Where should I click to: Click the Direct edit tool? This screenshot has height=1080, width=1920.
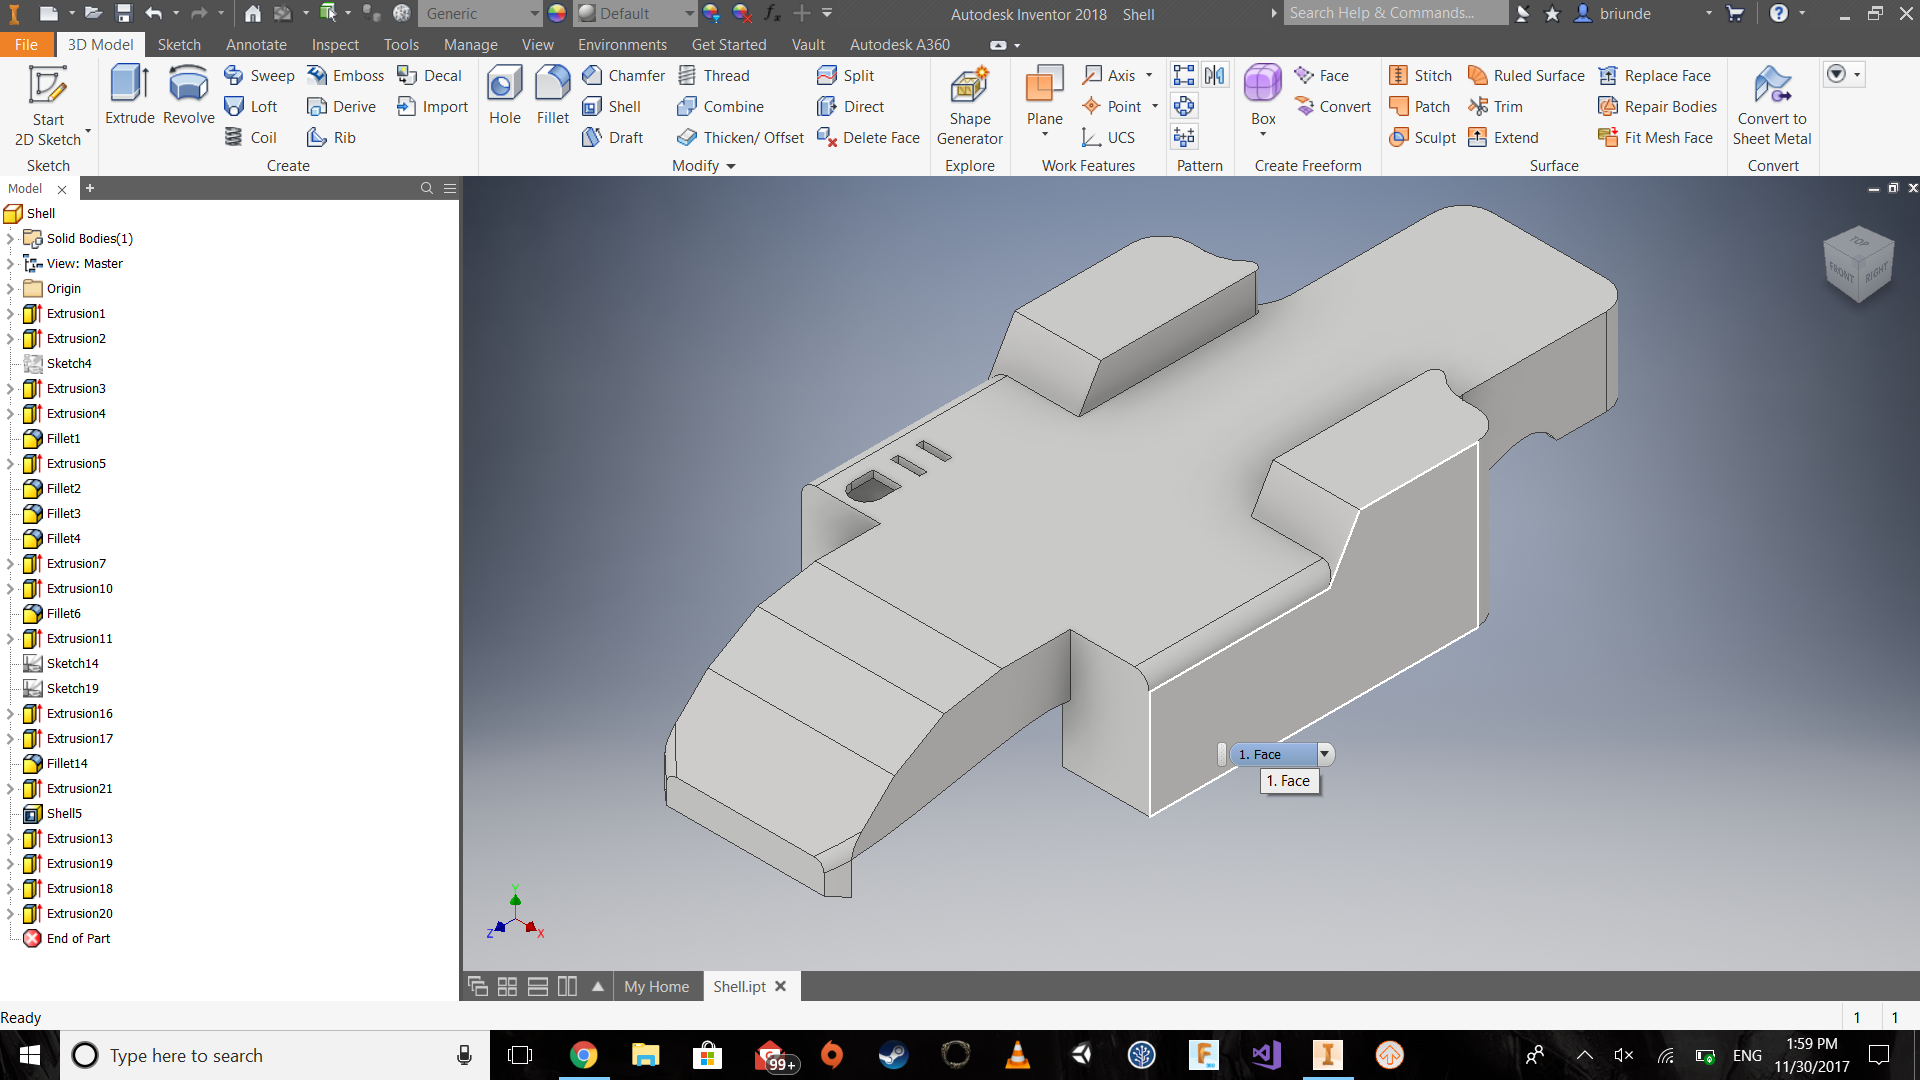850,106
